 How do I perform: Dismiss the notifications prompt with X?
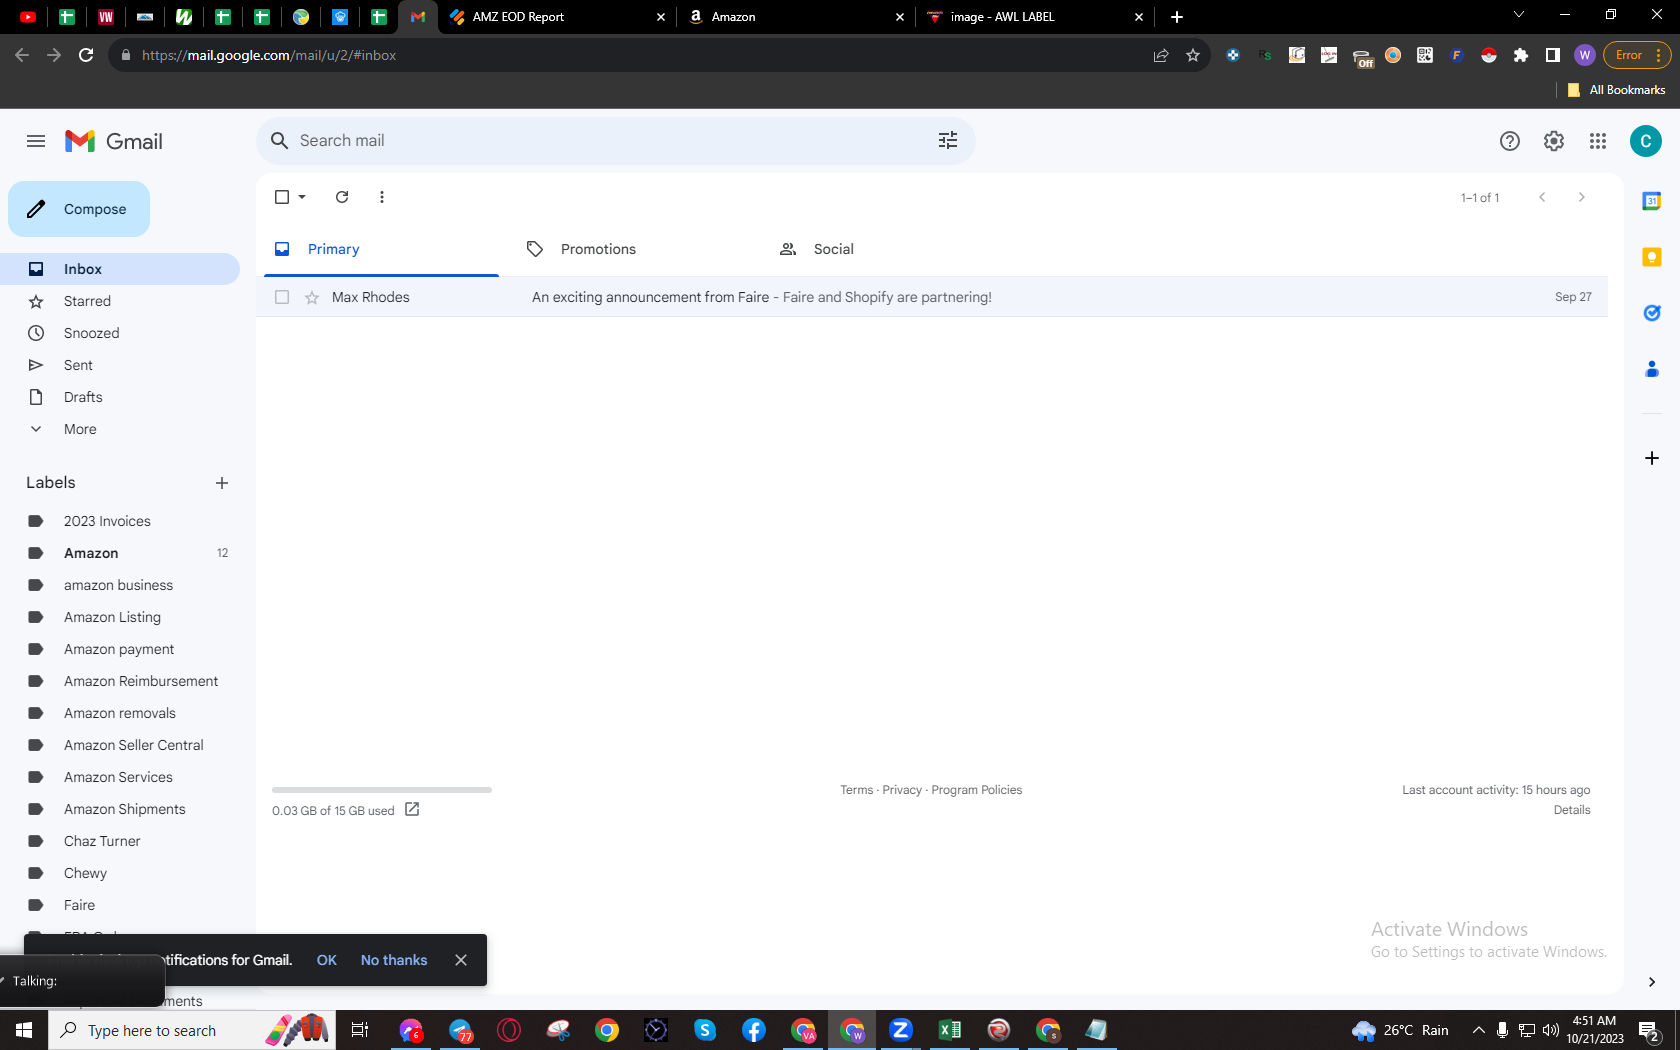click(x=461, y=960)
